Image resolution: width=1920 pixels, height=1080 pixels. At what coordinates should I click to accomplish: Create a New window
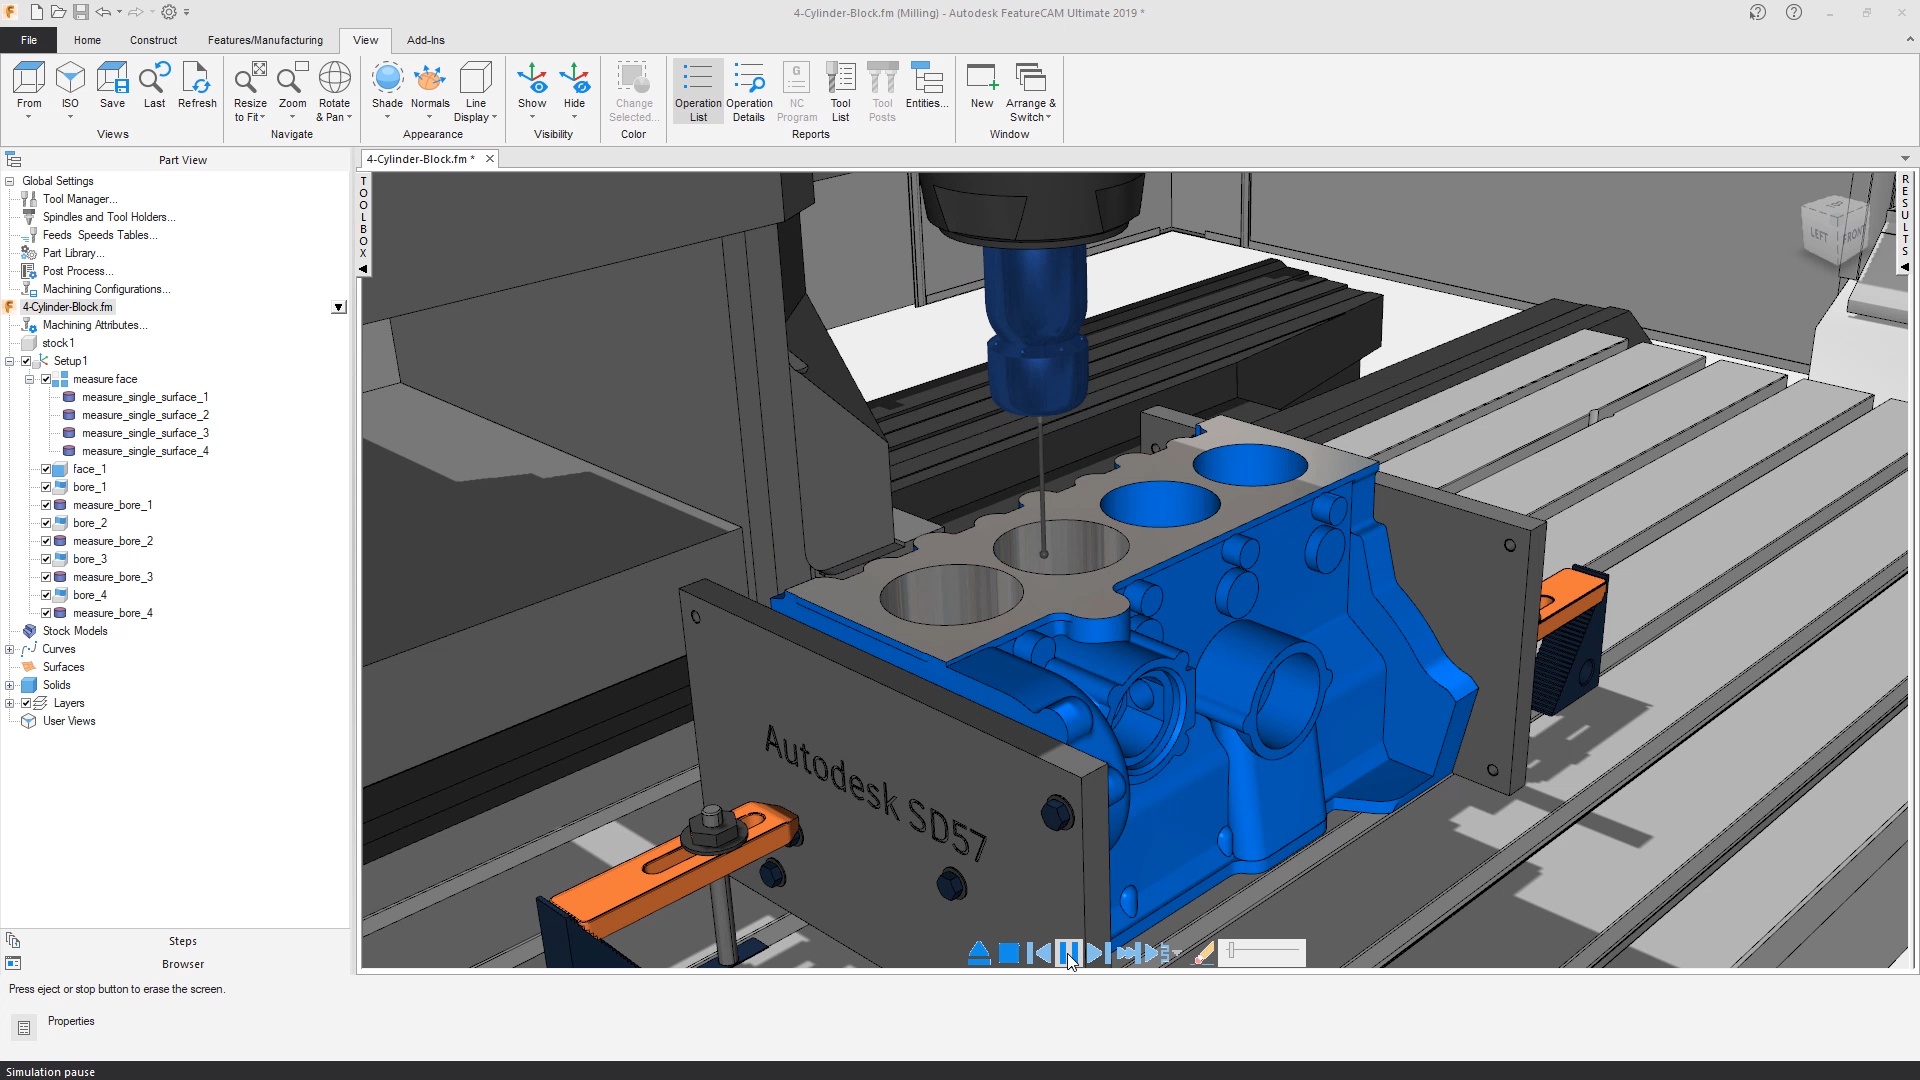point(982,85)
